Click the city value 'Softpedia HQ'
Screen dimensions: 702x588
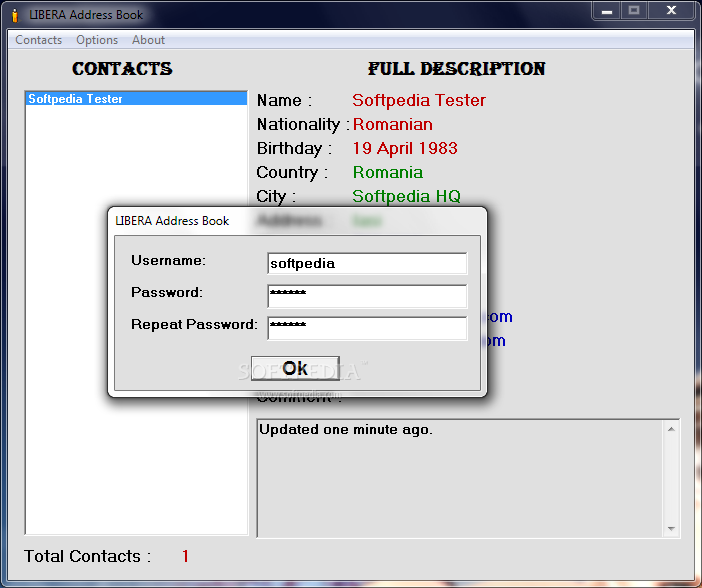point(406,196)
